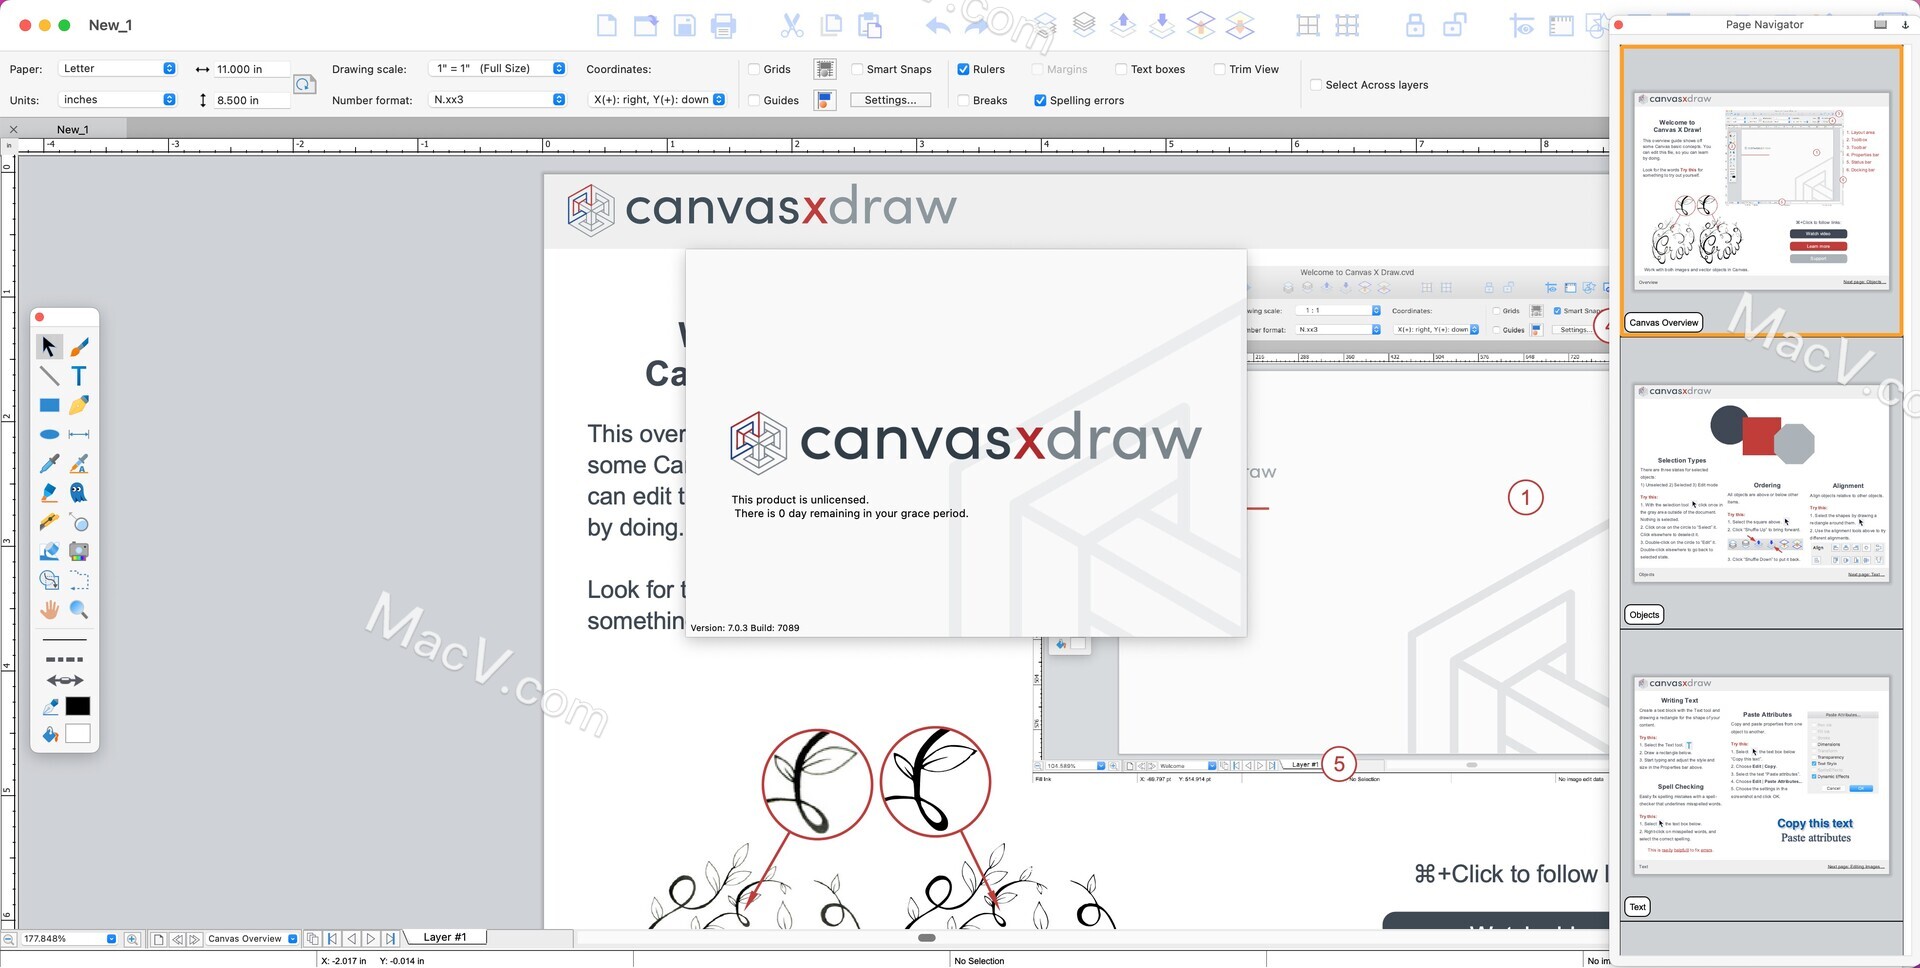Click the Settings... button

pos(890,100)
